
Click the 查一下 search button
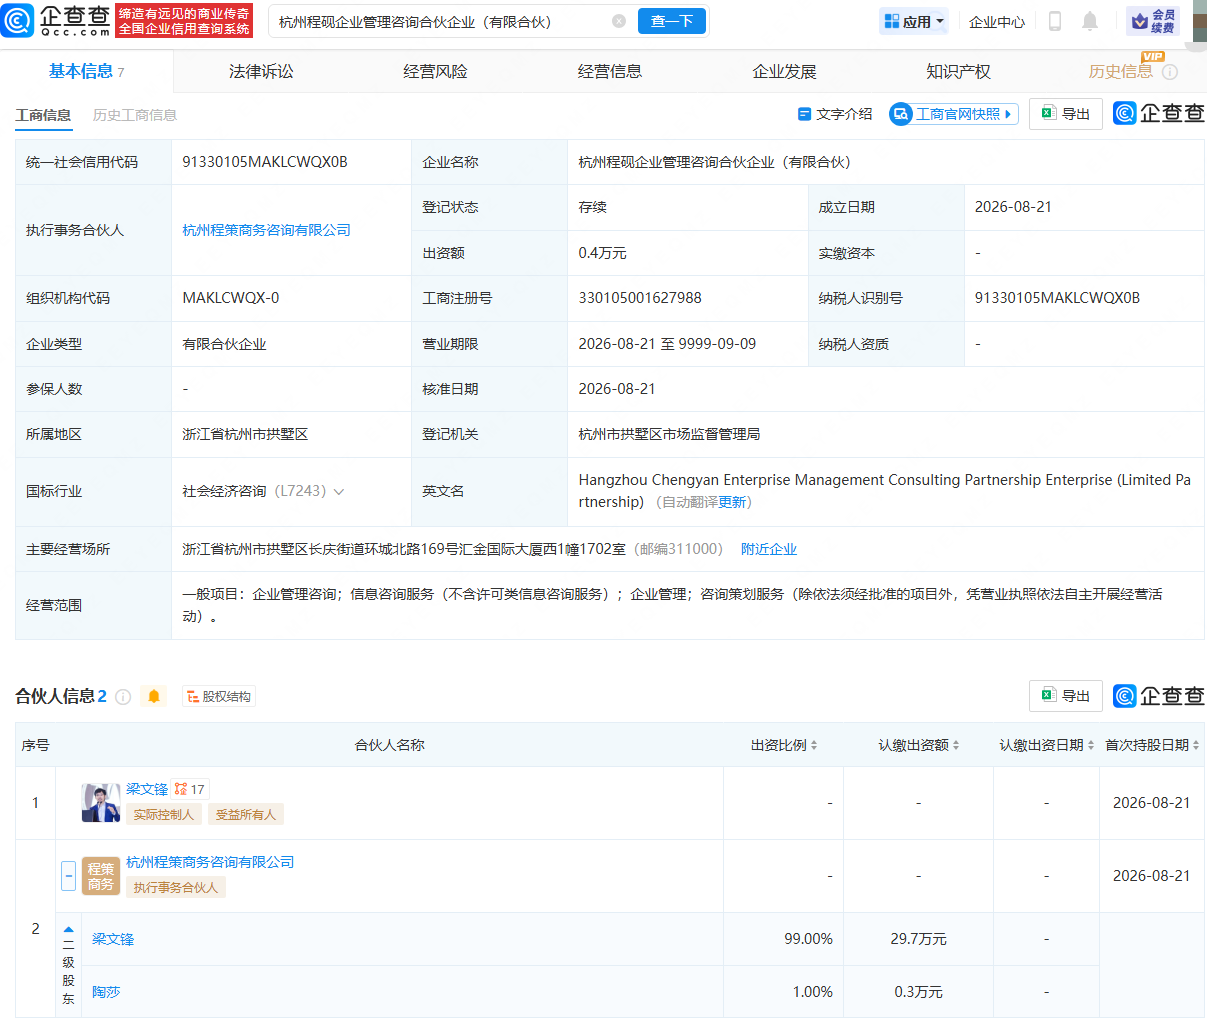tap(672, 21)
